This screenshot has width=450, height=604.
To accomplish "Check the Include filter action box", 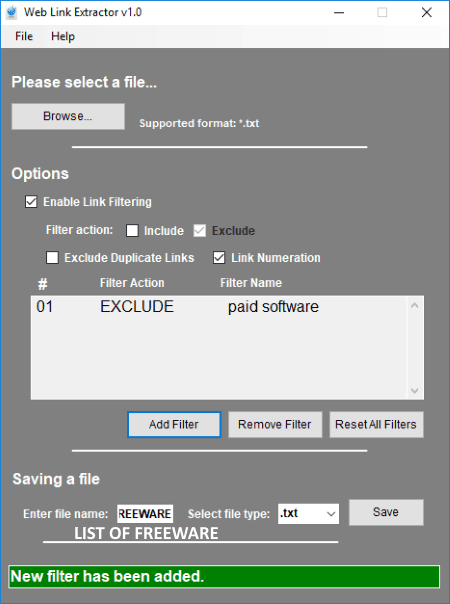I will tap(132, 231).
